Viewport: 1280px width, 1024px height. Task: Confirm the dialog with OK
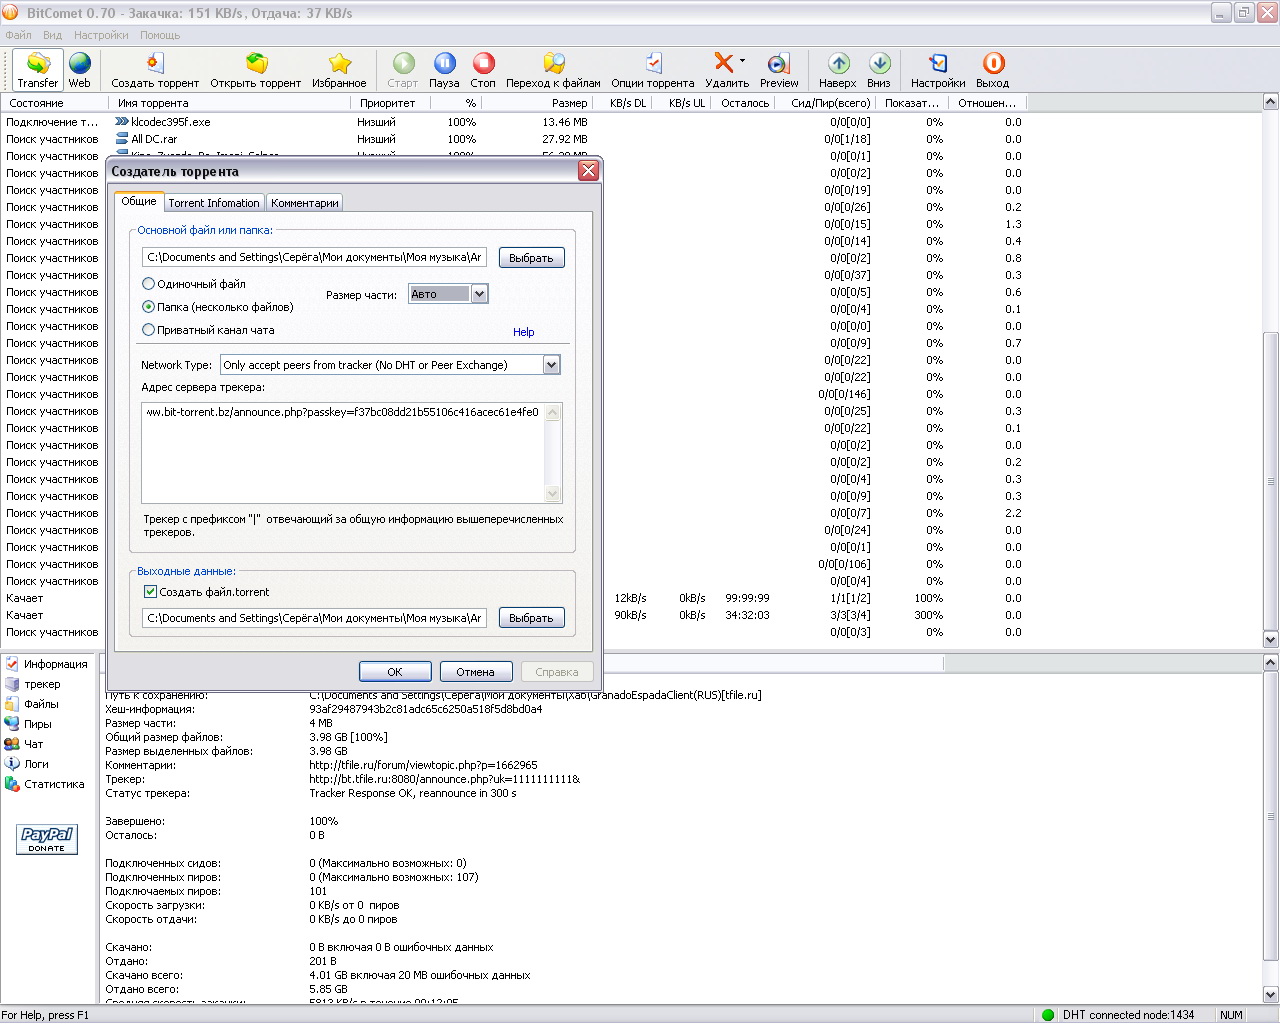pyautogui.click(x=395, y=672)
